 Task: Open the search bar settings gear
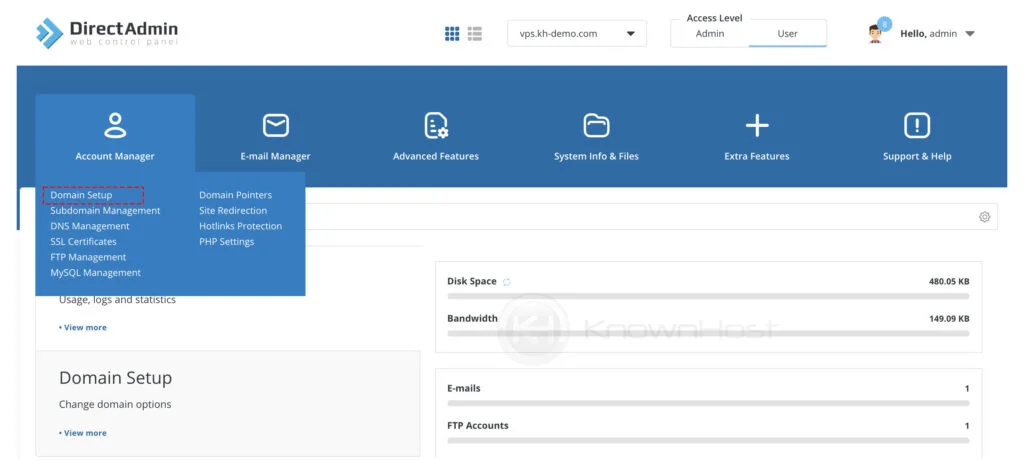point(984,217)
